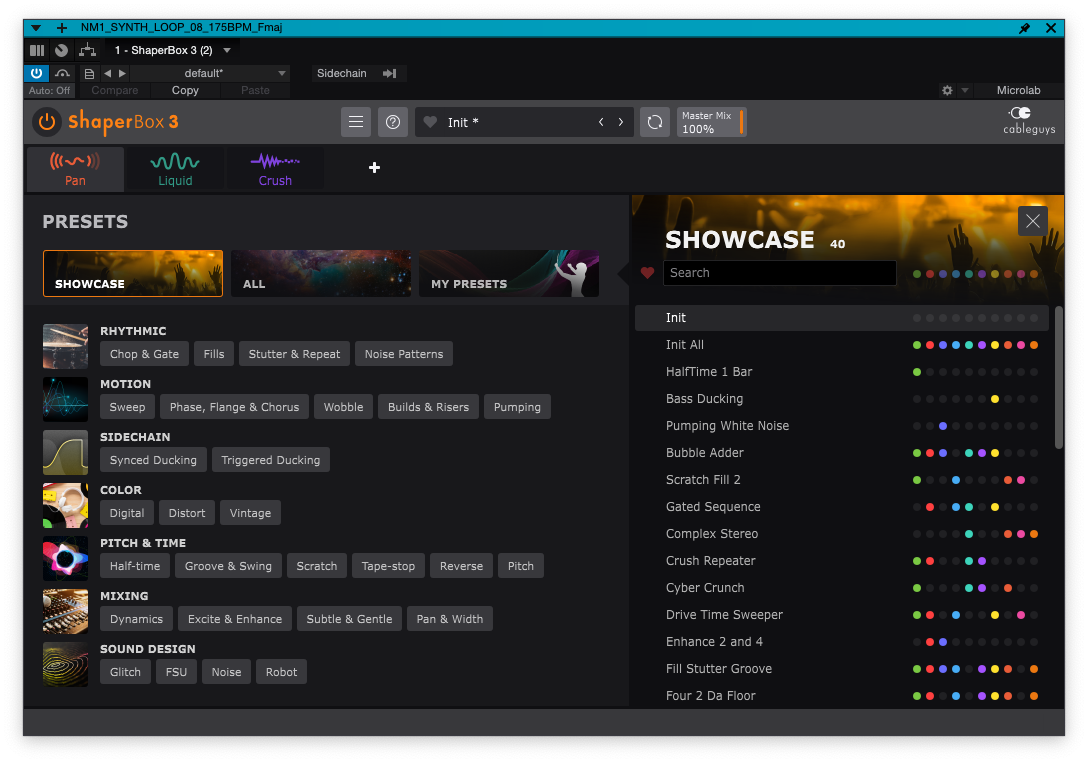
Task: Filter presets by favorites heart
Action: (647, 273)
